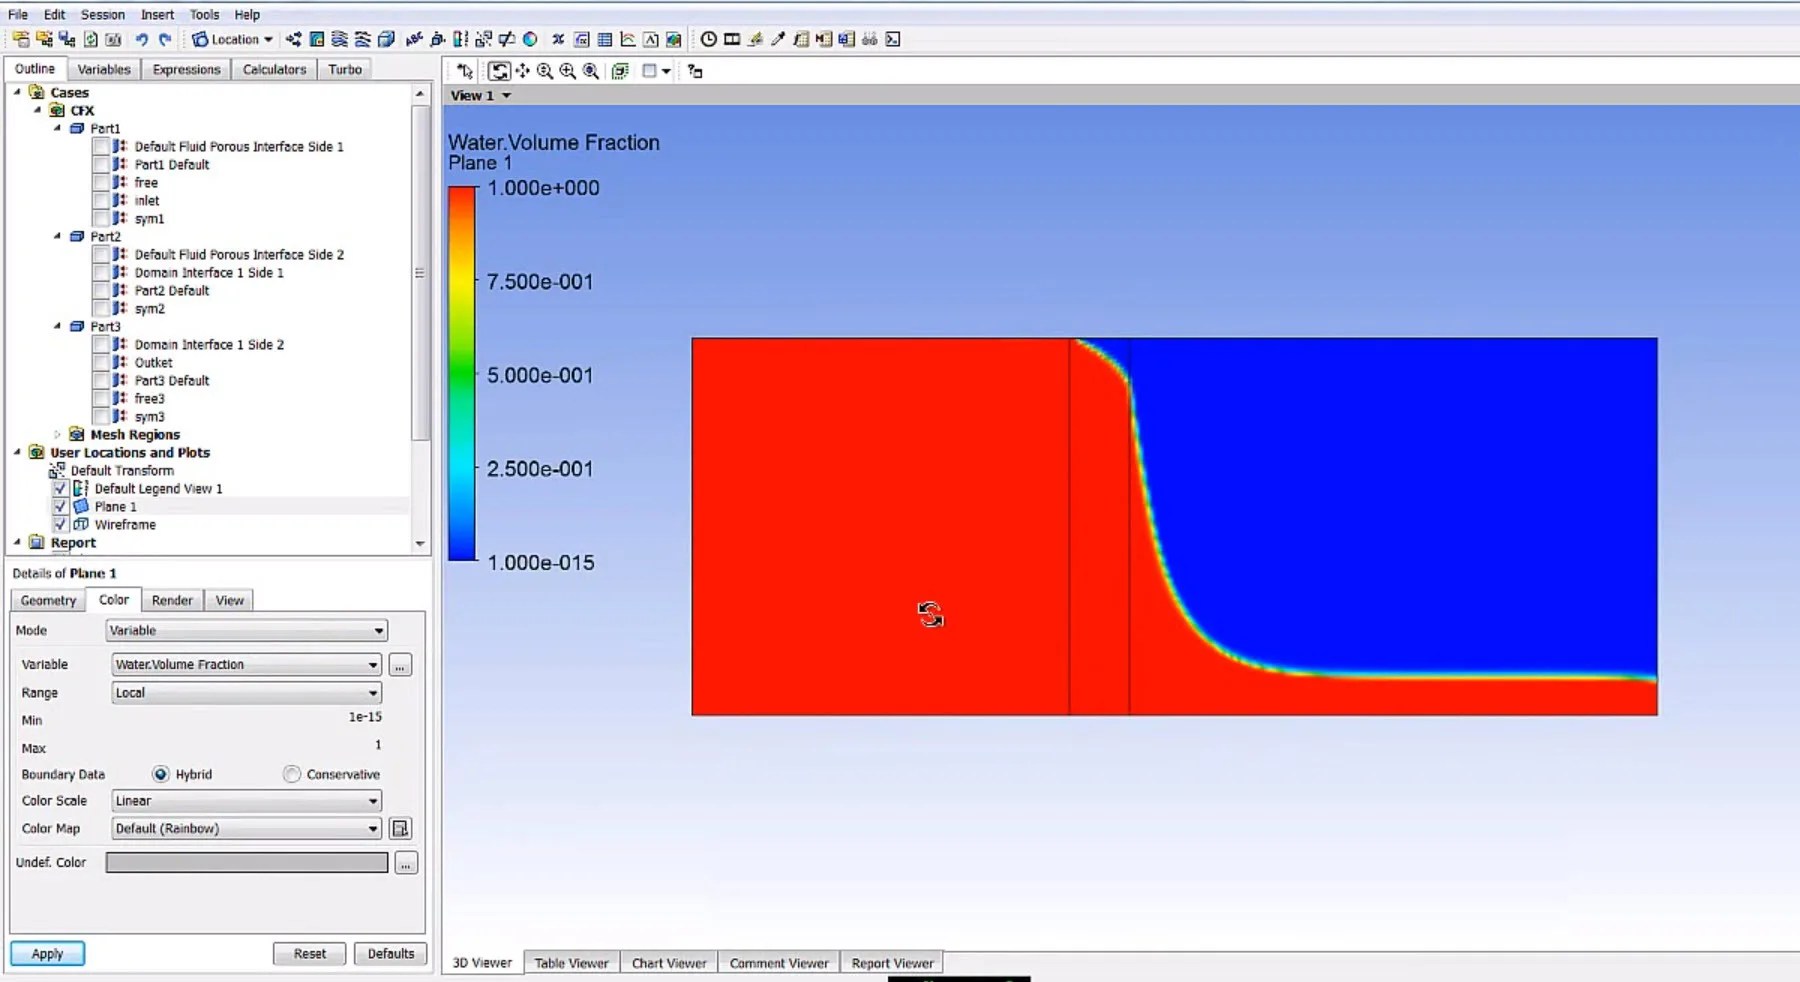1800x982 pixels.
Task: Click the fit view icon
Action: coord(590,71)
